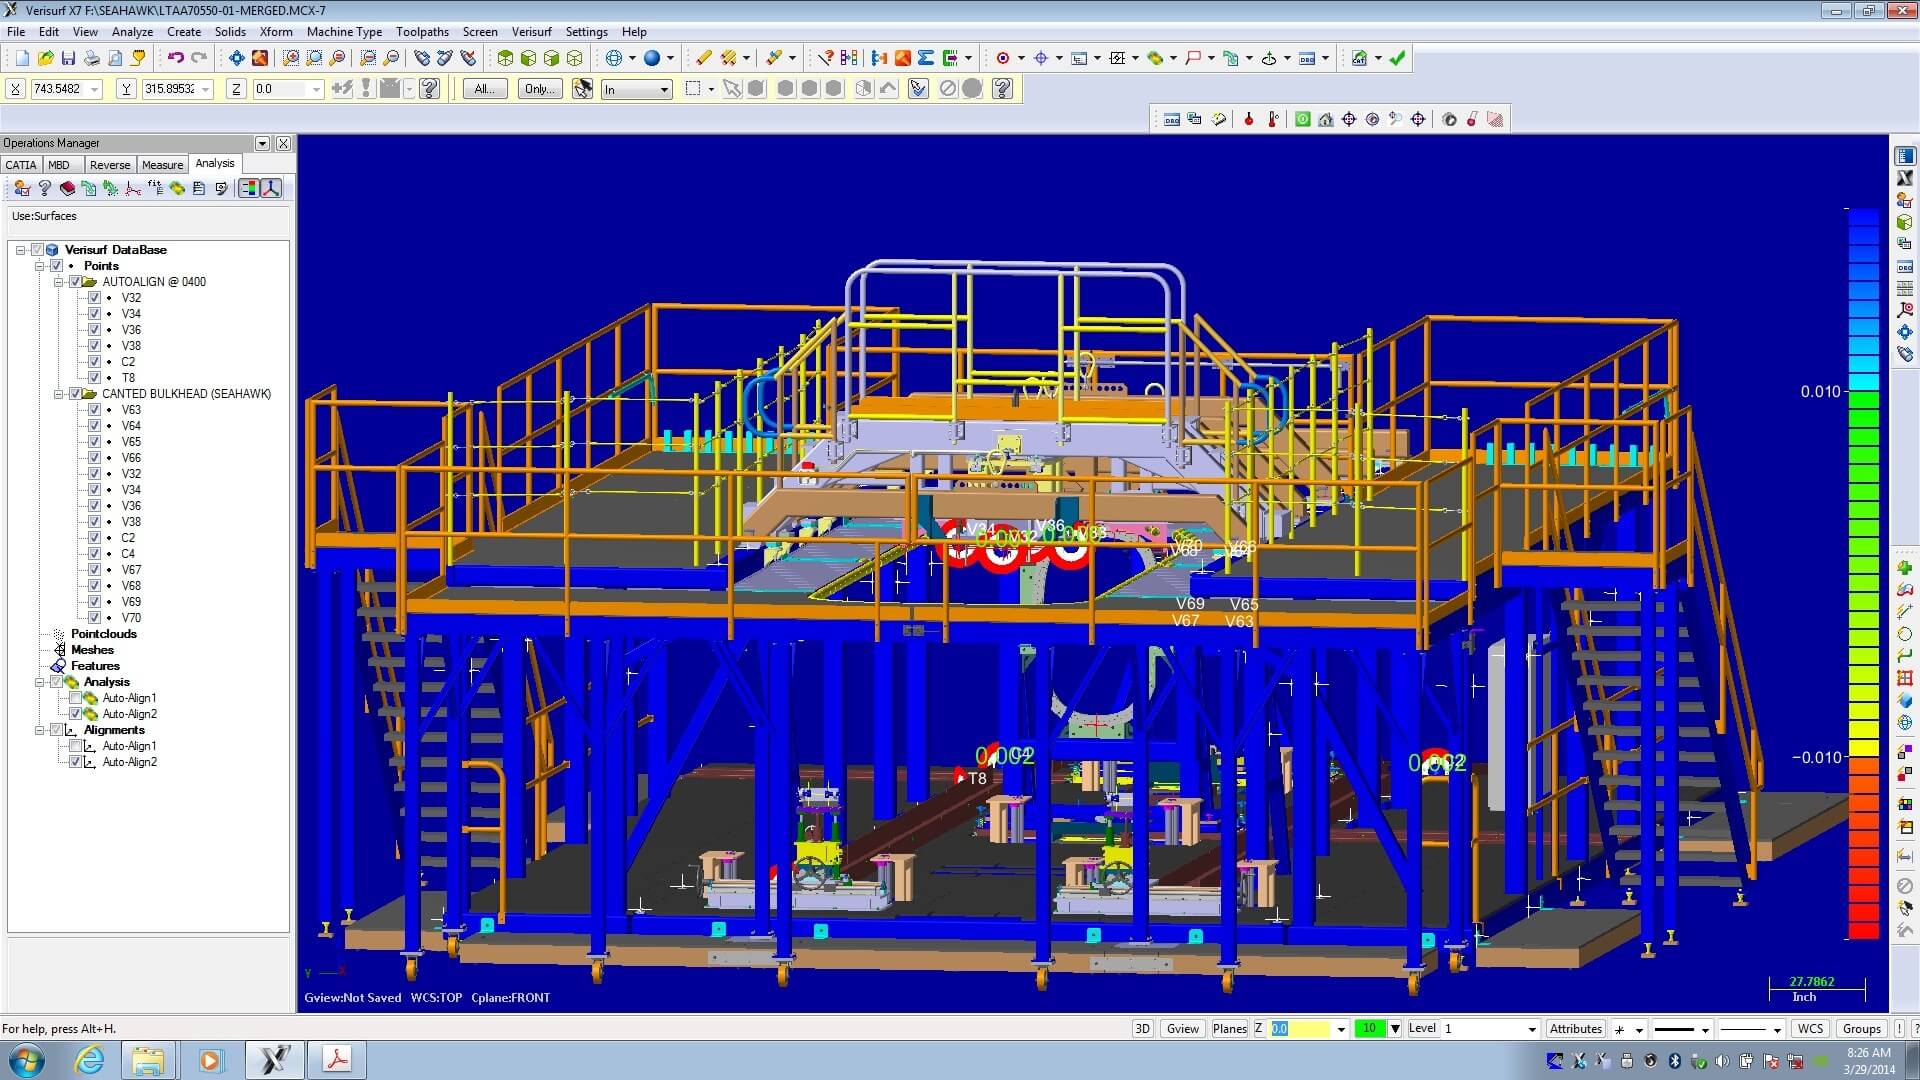Open the X coordinate dropdown
1920x1080 pixels.
[94, 89]
